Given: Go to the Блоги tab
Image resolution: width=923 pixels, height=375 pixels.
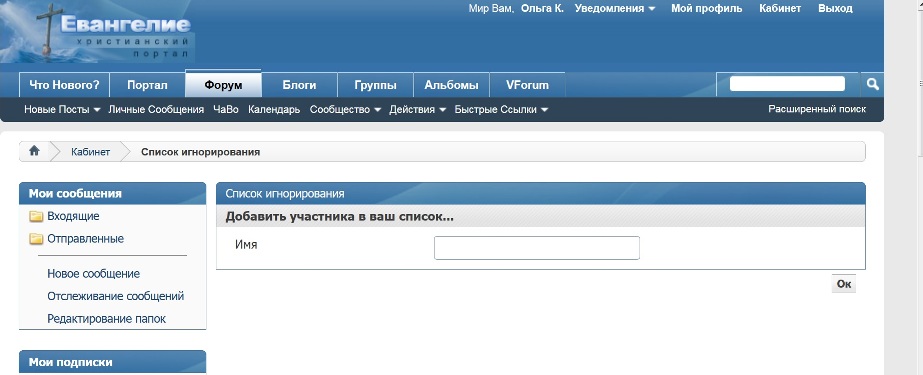Looking at the screenshot, I should coord(300,85).
